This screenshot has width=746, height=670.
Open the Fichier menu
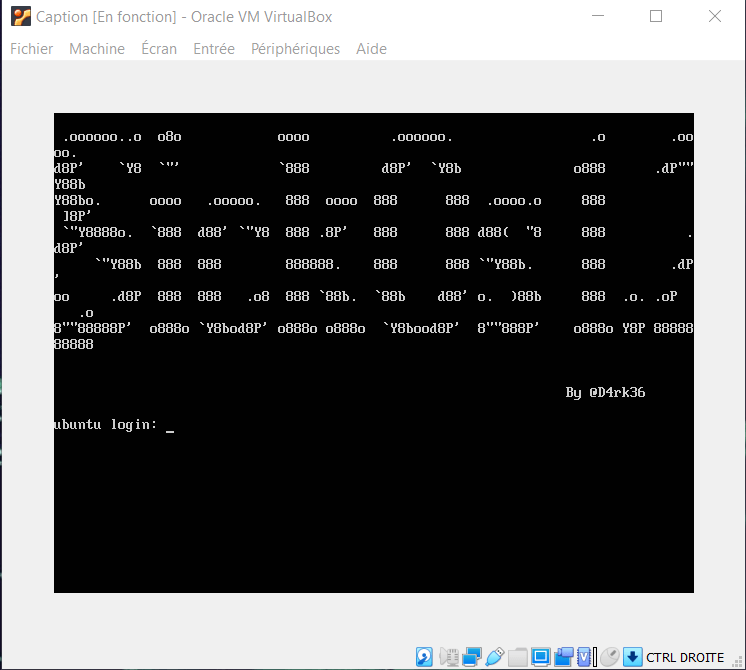[x=32, y=49]
